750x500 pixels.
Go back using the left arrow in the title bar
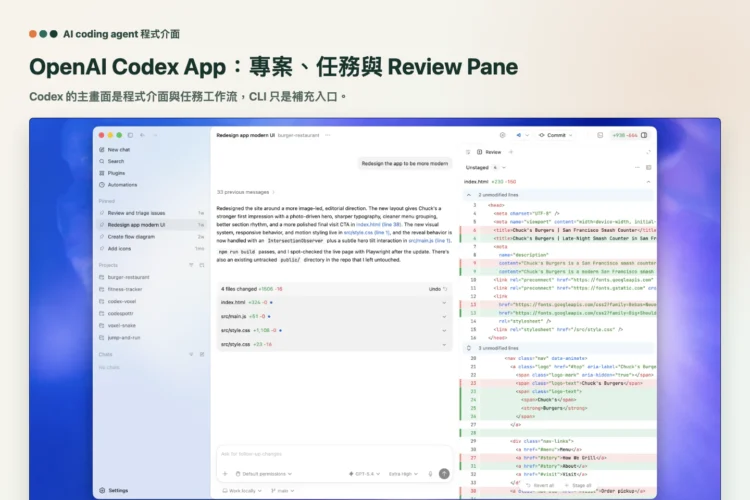click(x=143, y=135)
